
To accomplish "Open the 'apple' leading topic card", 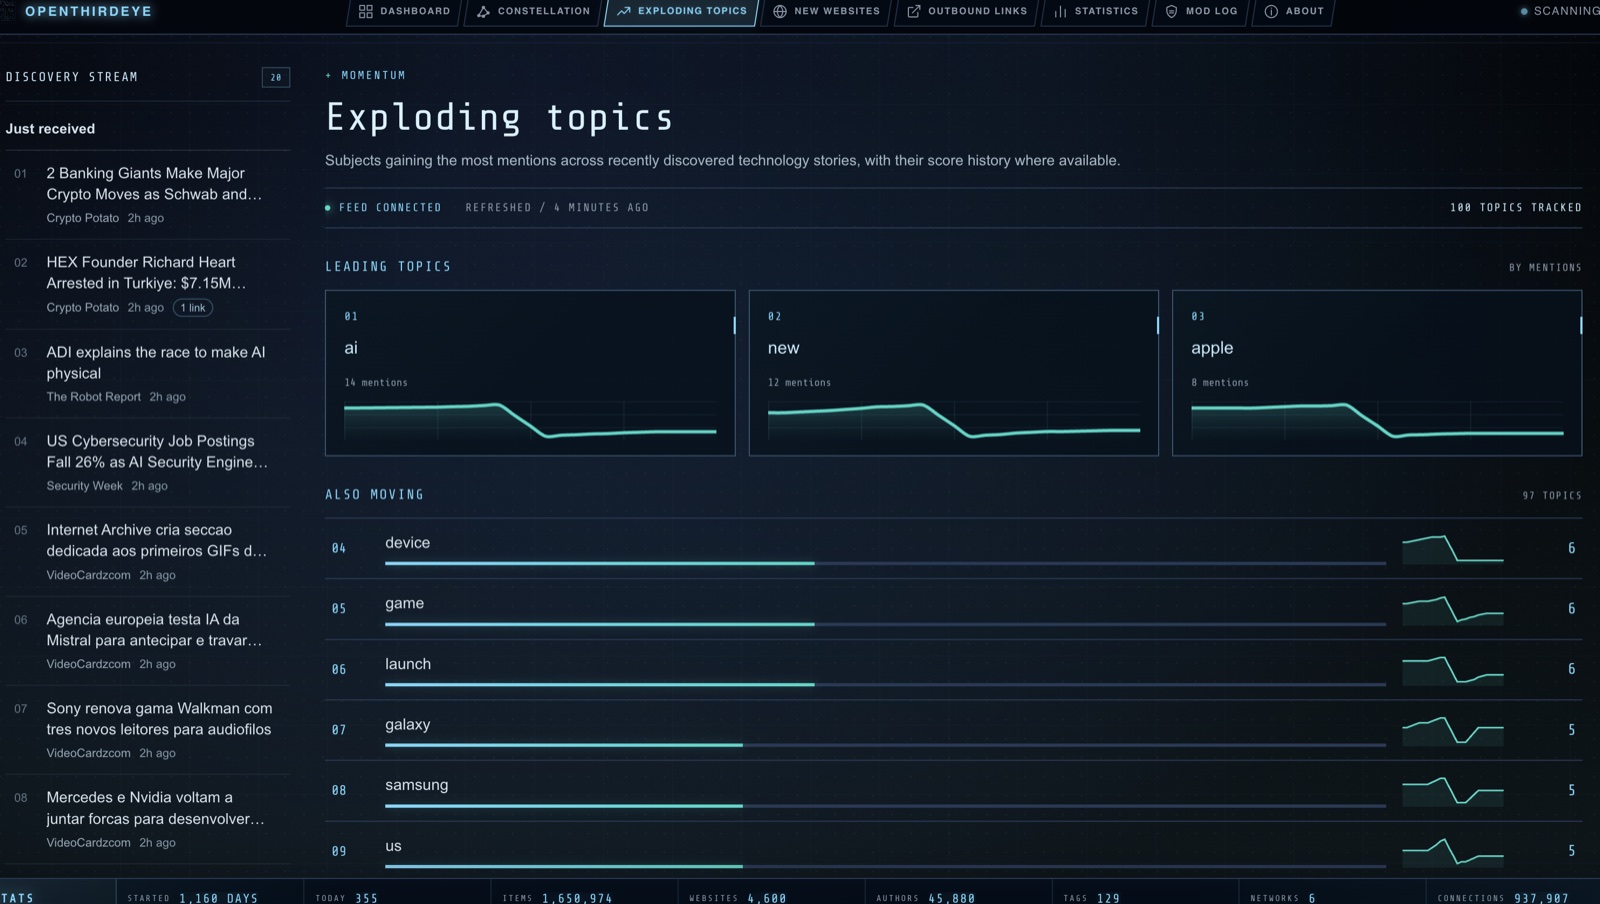I will tap(1377, 373).
